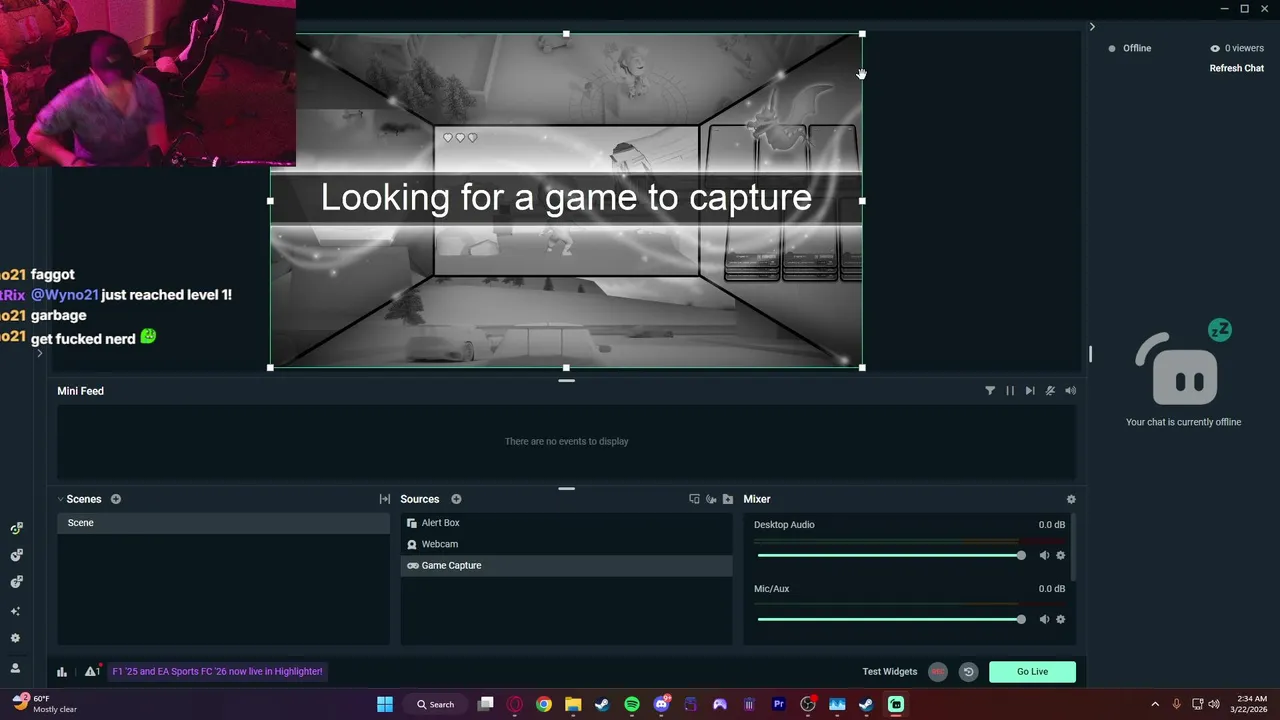1280x720 pixels.
Task: Open the sparkle Highlighter icon in sidebar
Action: [15, 611]
